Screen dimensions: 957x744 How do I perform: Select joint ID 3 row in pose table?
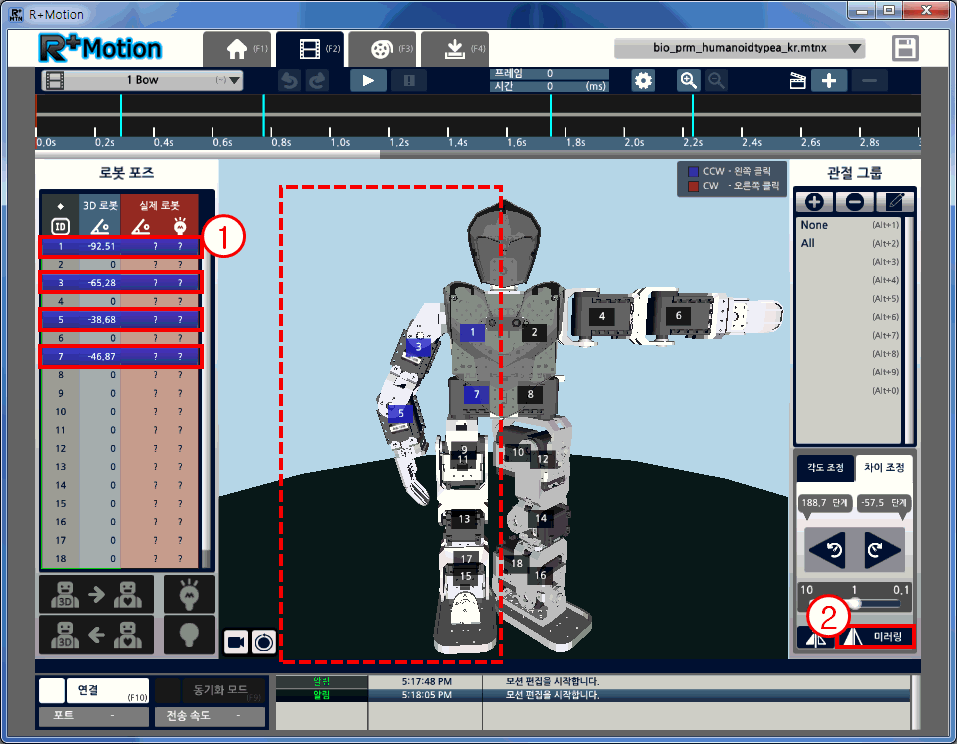point(120,283)
